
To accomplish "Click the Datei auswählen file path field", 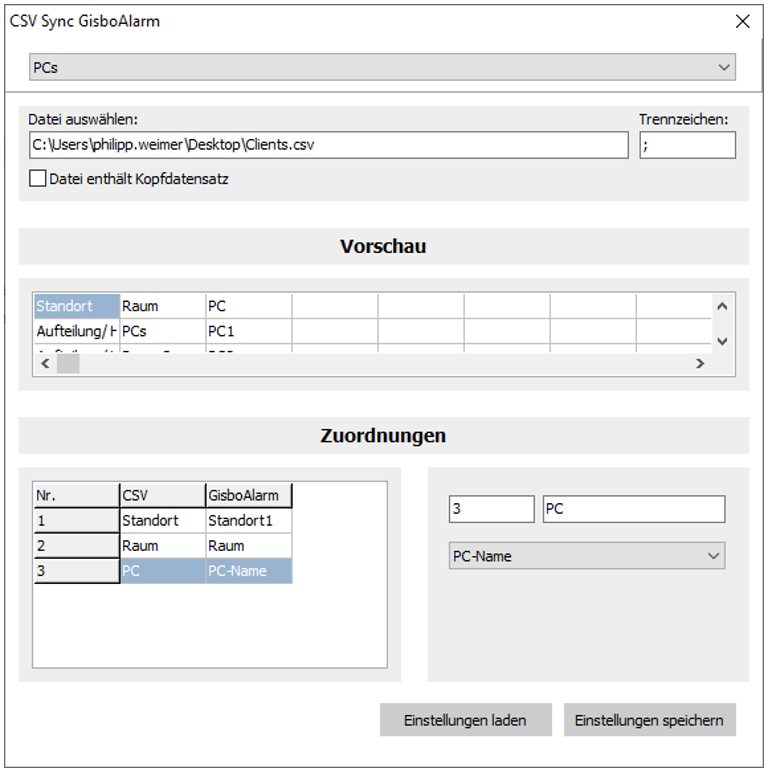I will click(x=329, y=145).
